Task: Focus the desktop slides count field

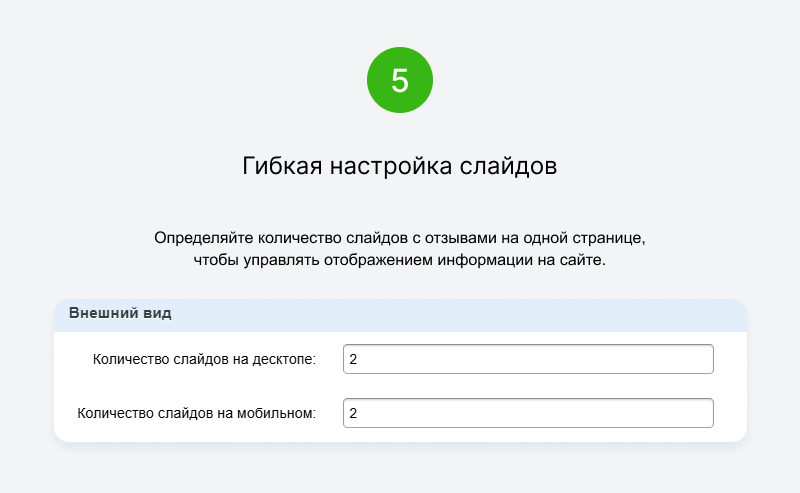Action: click(x=528, y=359)
